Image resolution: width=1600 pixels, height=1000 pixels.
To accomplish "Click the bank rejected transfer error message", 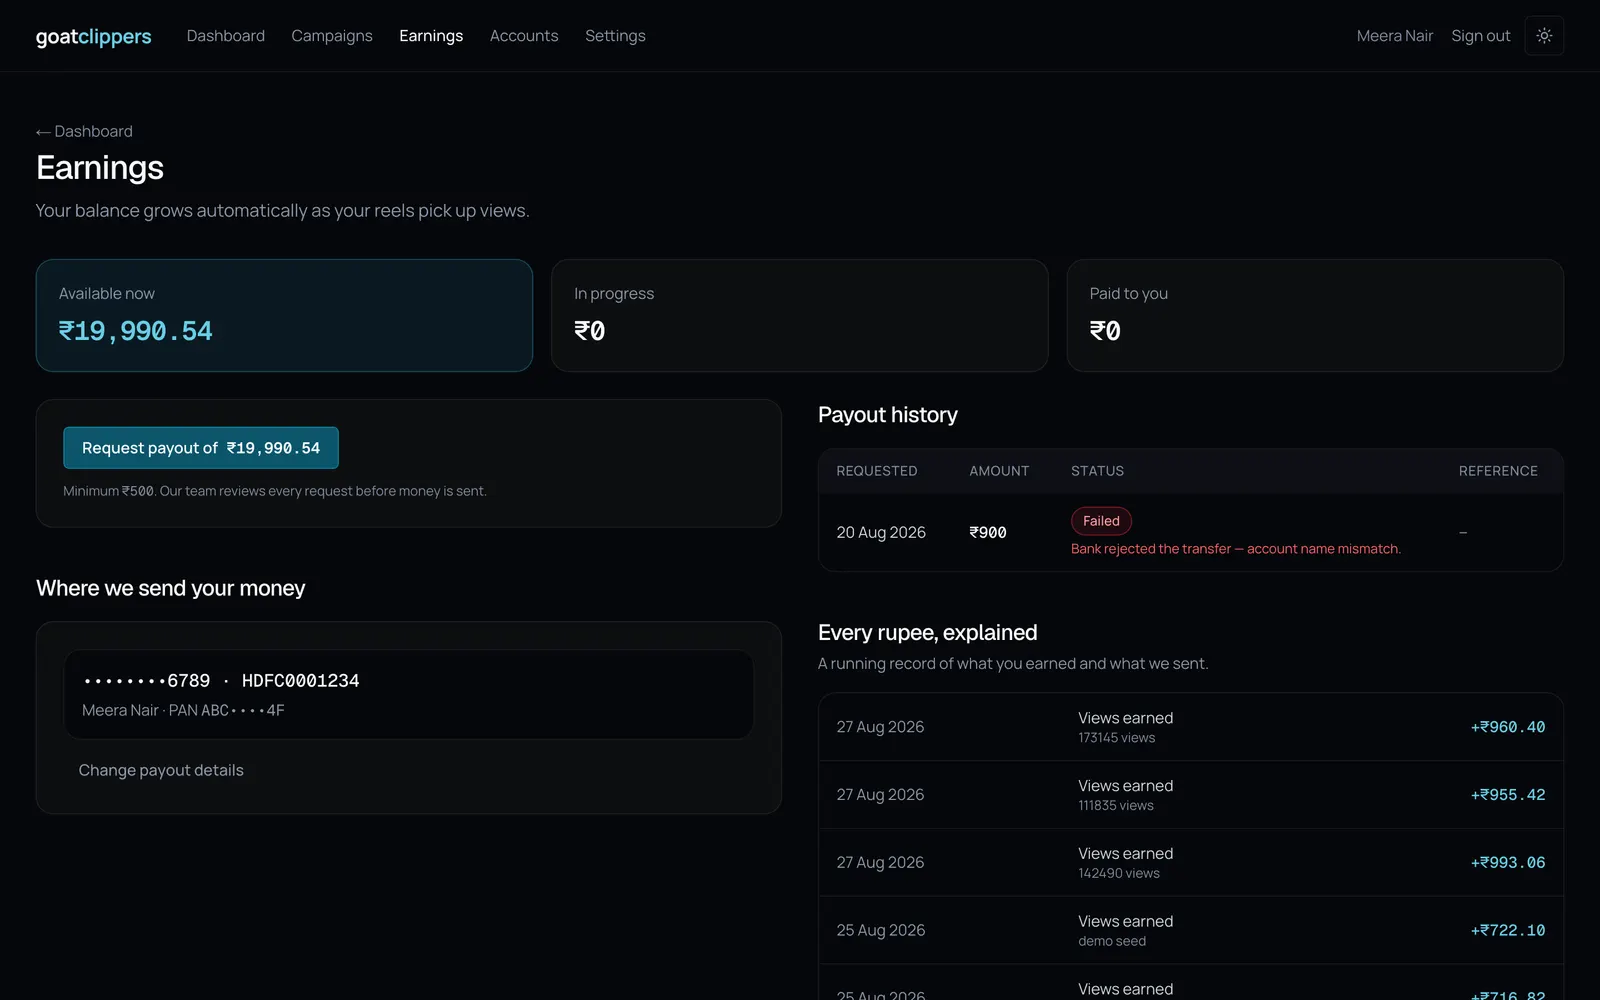I will click(x=1236, y=549).
